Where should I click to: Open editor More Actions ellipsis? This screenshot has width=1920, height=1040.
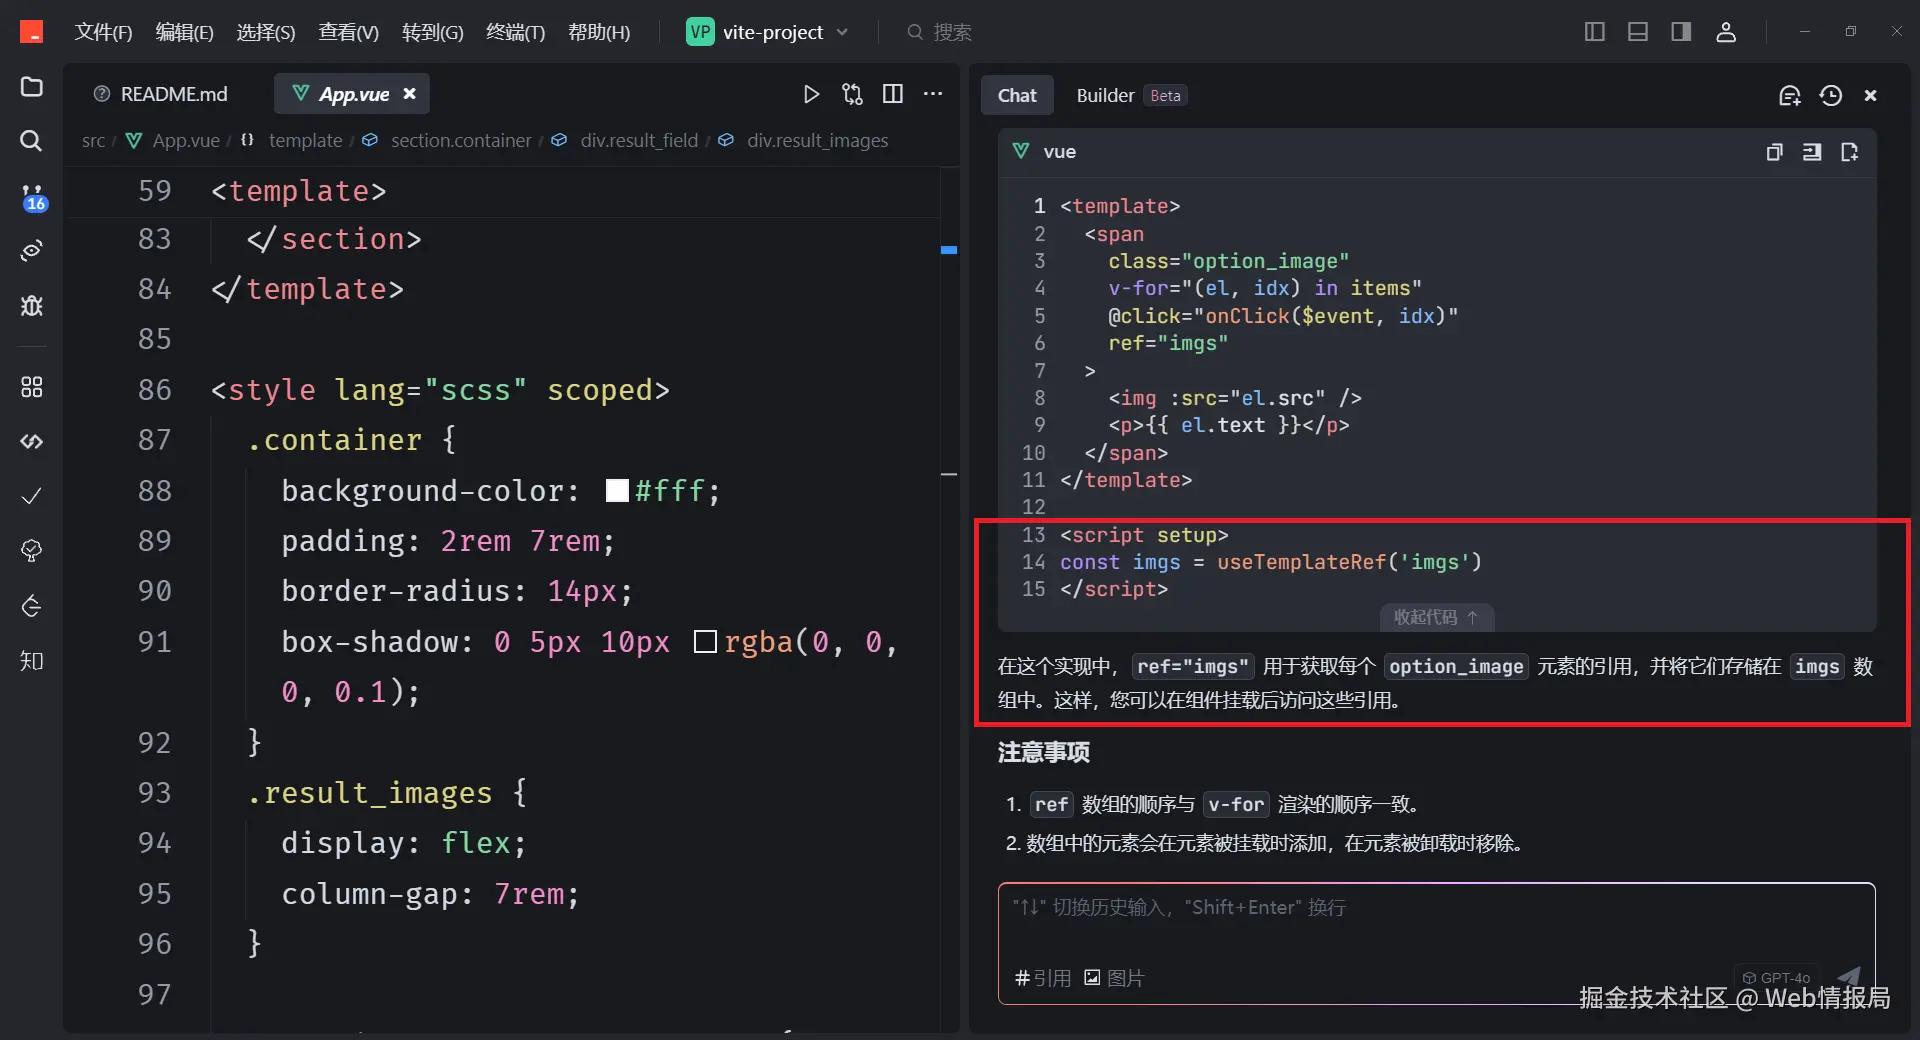click(933, 94)
